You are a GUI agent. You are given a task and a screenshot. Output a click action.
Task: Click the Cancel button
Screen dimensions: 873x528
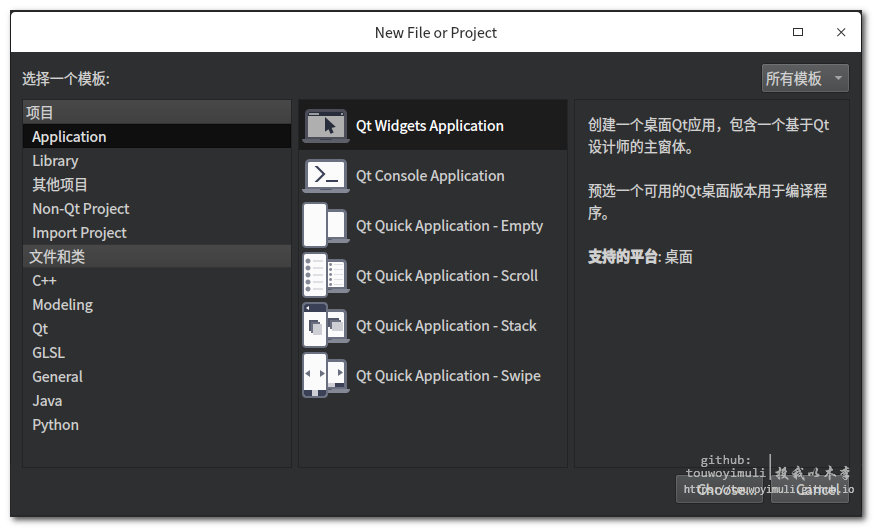pos(810,489)
